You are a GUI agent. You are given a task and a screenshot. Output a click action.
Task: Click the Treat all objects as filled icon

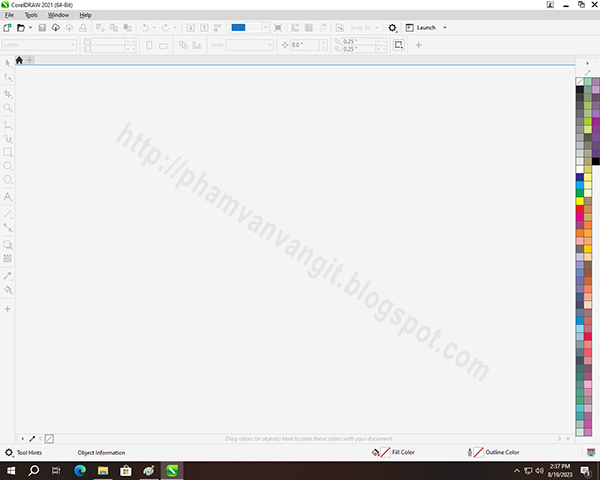point(399,45)
